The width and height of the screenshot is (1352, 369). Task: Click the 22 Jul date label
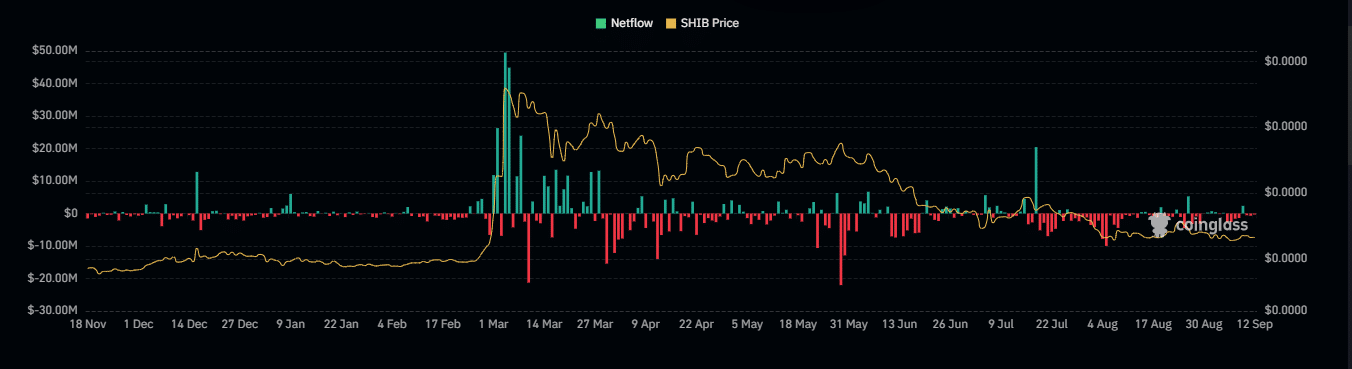click(1052, 324)
